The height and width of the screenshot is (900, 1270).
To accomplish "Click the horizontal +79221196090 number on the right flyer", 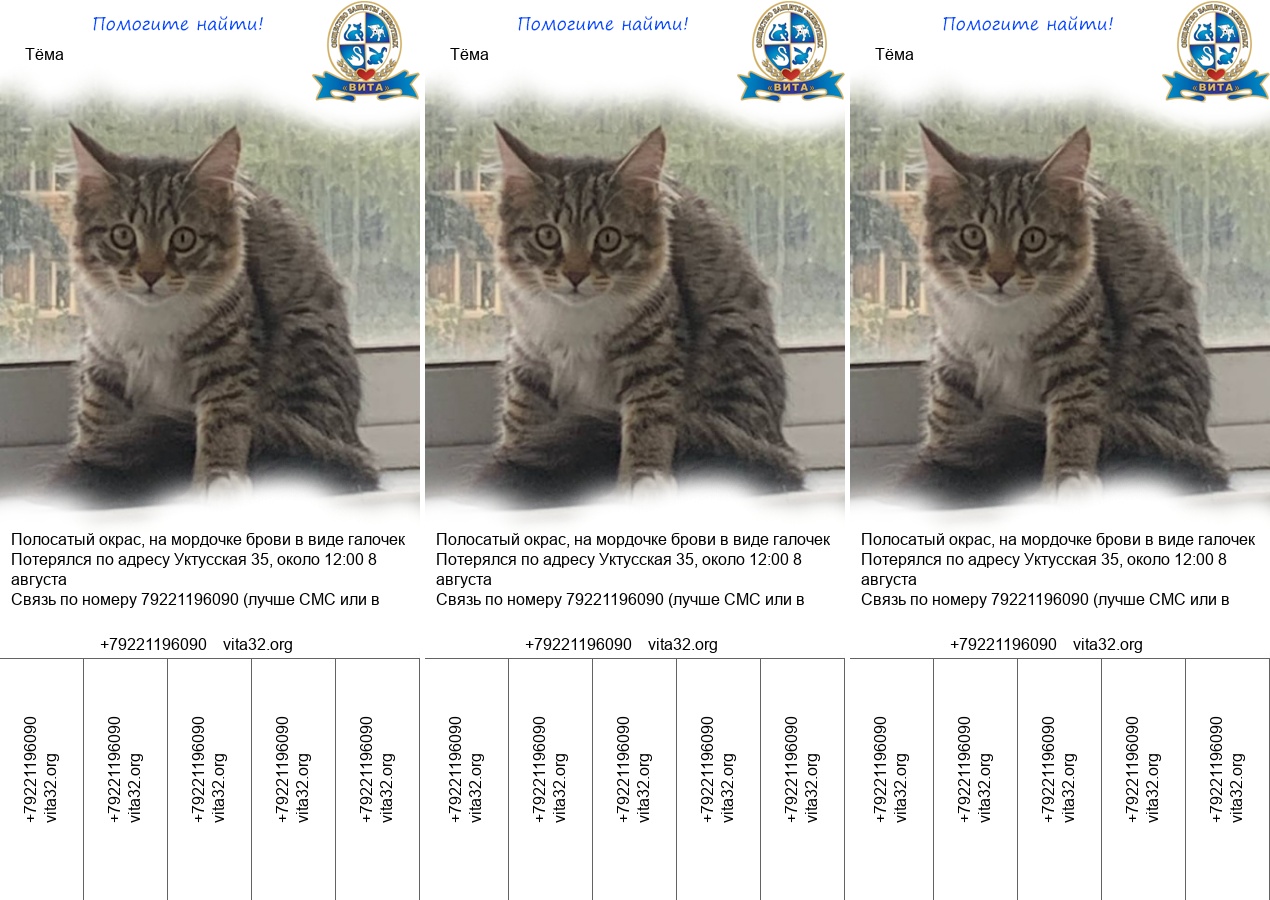I will tap(1003, 645).
